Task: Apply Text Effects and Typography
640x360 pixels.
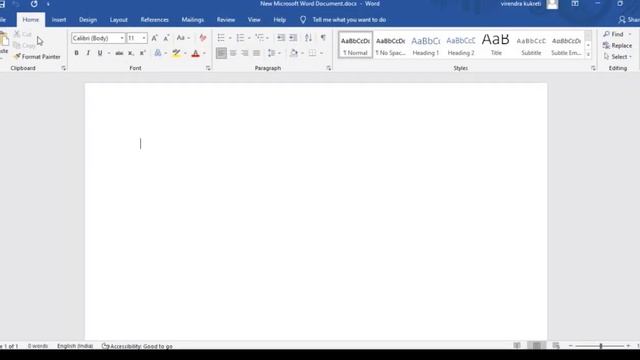Action: [x=158, y=53]
